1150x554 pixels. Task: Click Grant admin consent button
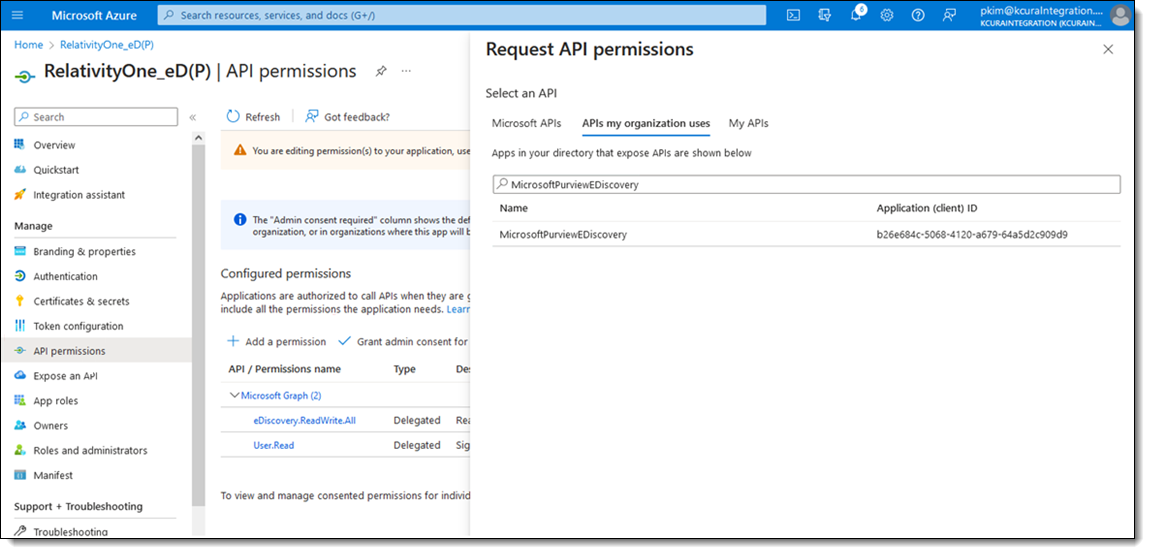click(x=403, y=341)
